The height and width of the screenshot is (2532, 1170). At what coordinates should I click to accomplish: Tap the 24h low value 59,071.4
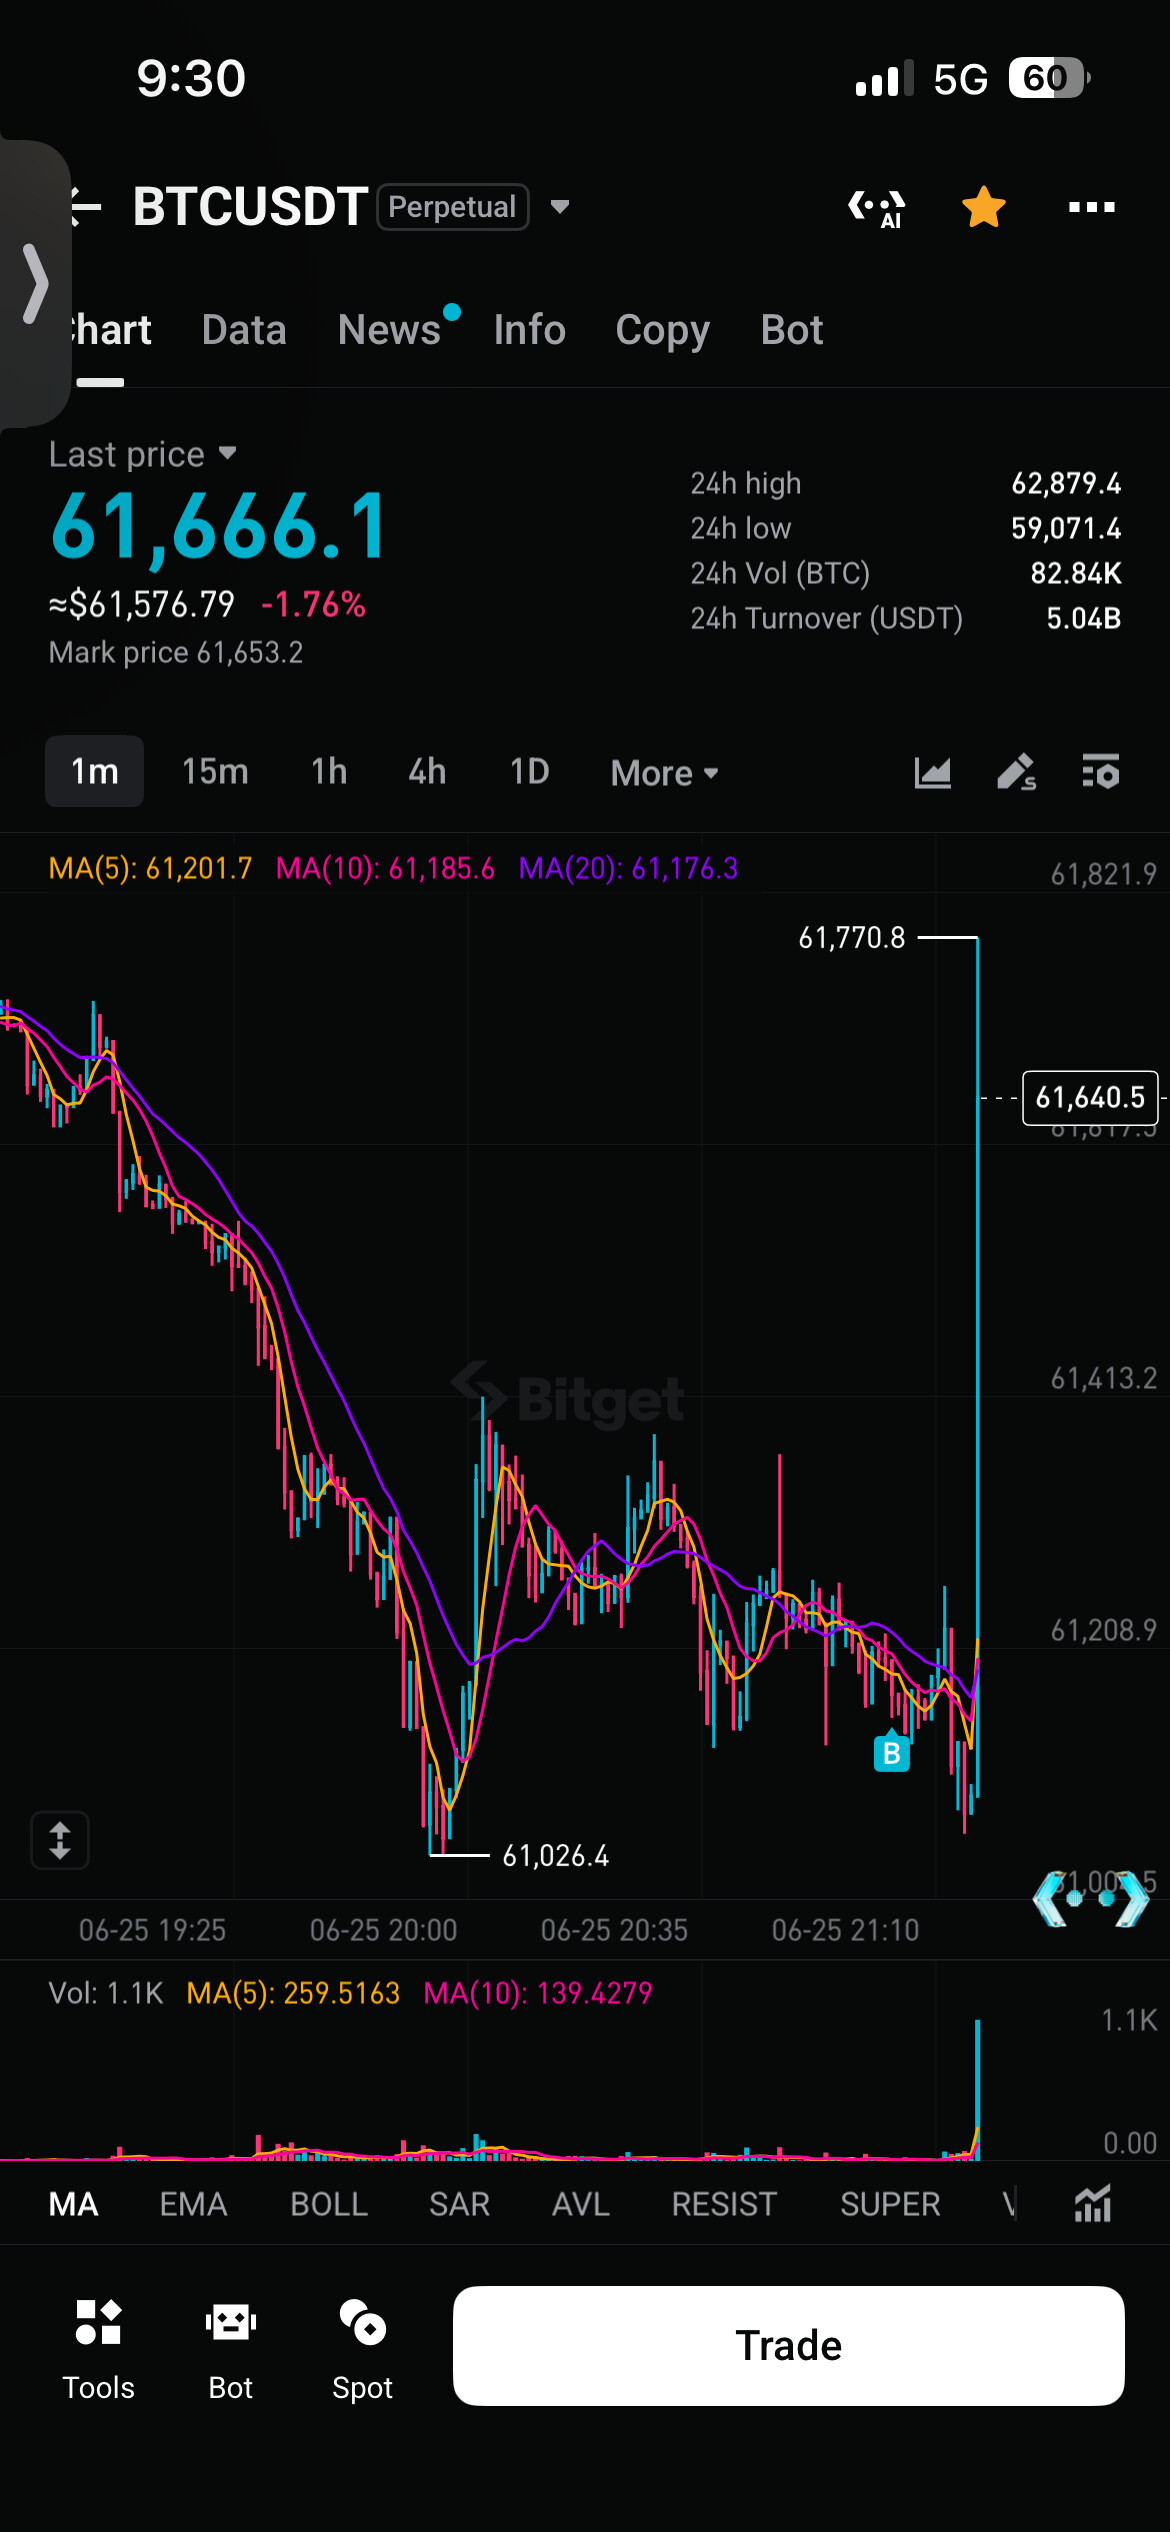(1066, 528)
